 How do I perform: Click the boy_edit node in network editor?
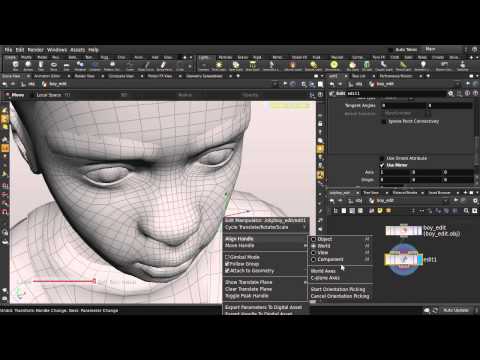(x=404, y=231)
